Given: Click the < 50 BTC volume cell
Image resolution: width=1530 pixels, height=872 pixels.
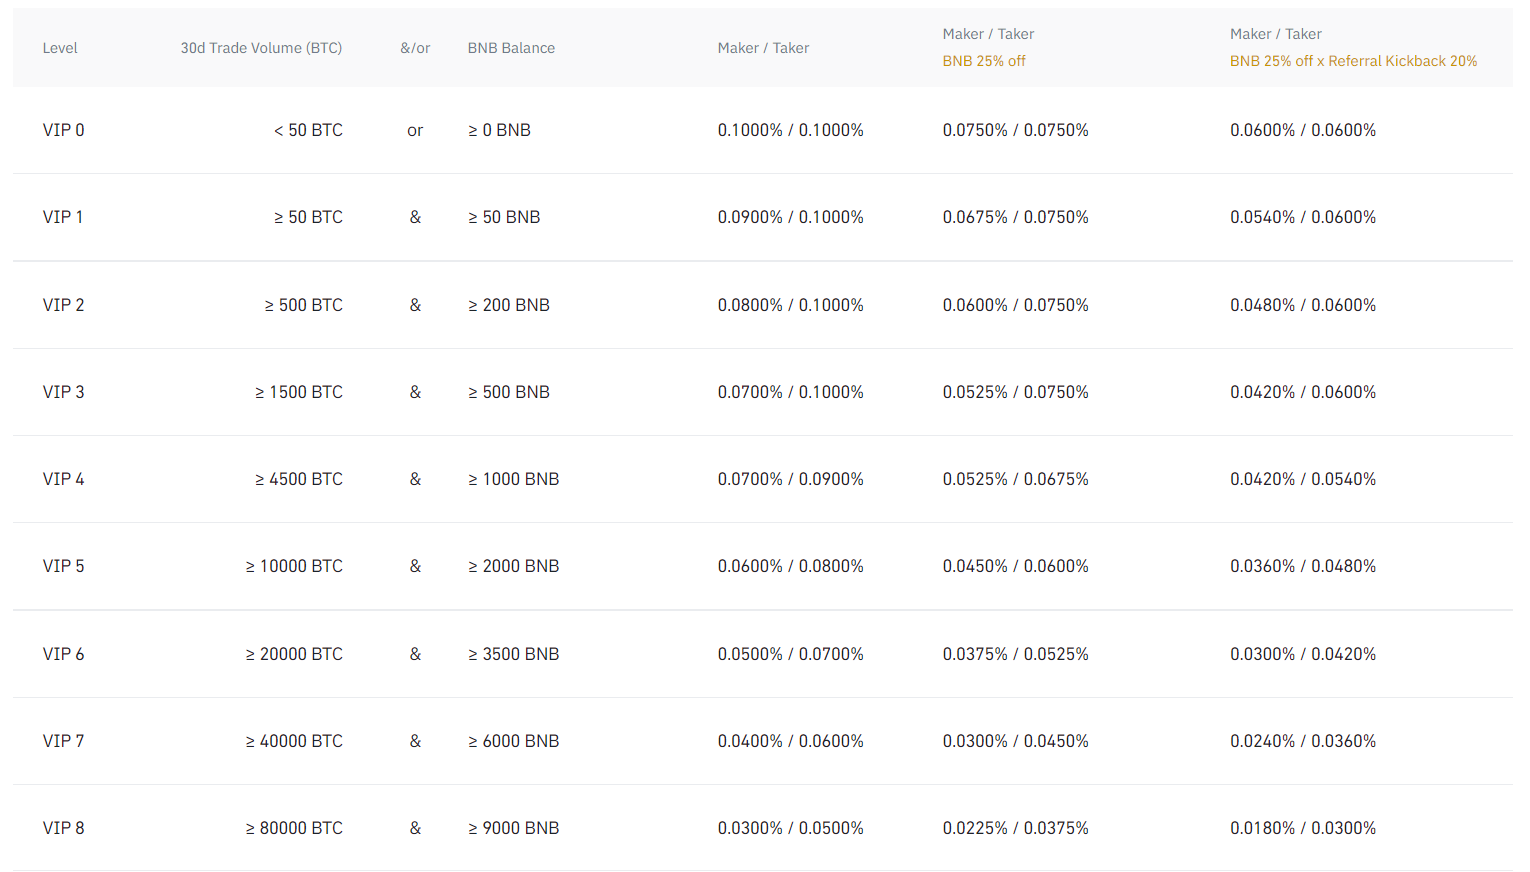Looking at the screenshot, I should [x=308, y=130].
